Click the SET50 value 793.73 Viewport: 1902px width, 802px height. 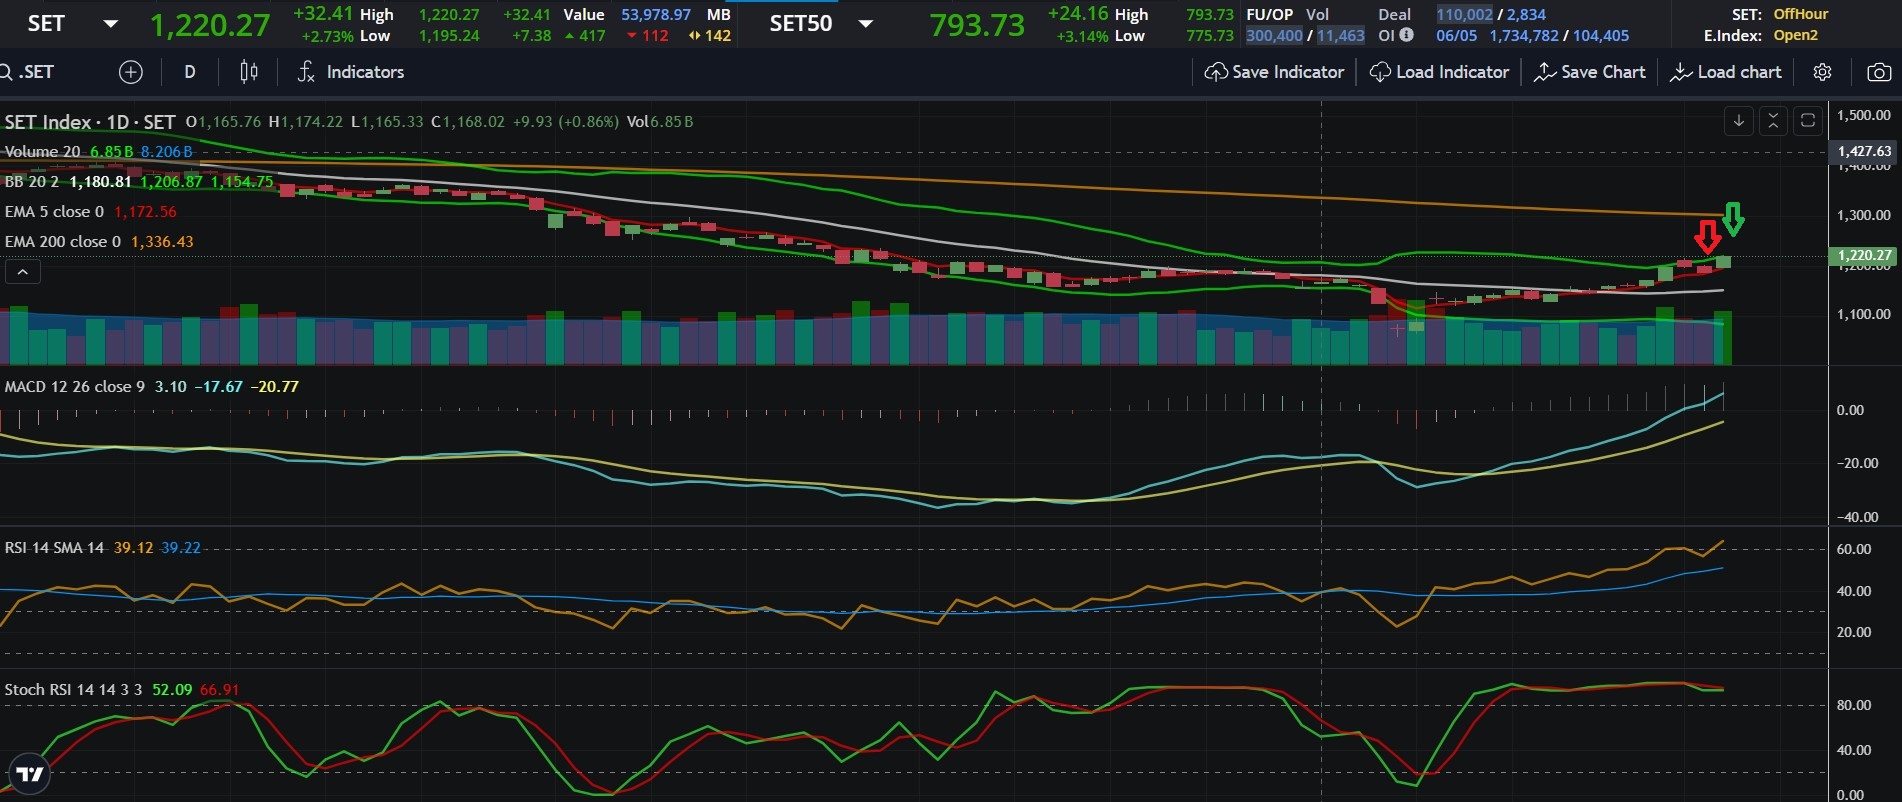pos(977,25)
